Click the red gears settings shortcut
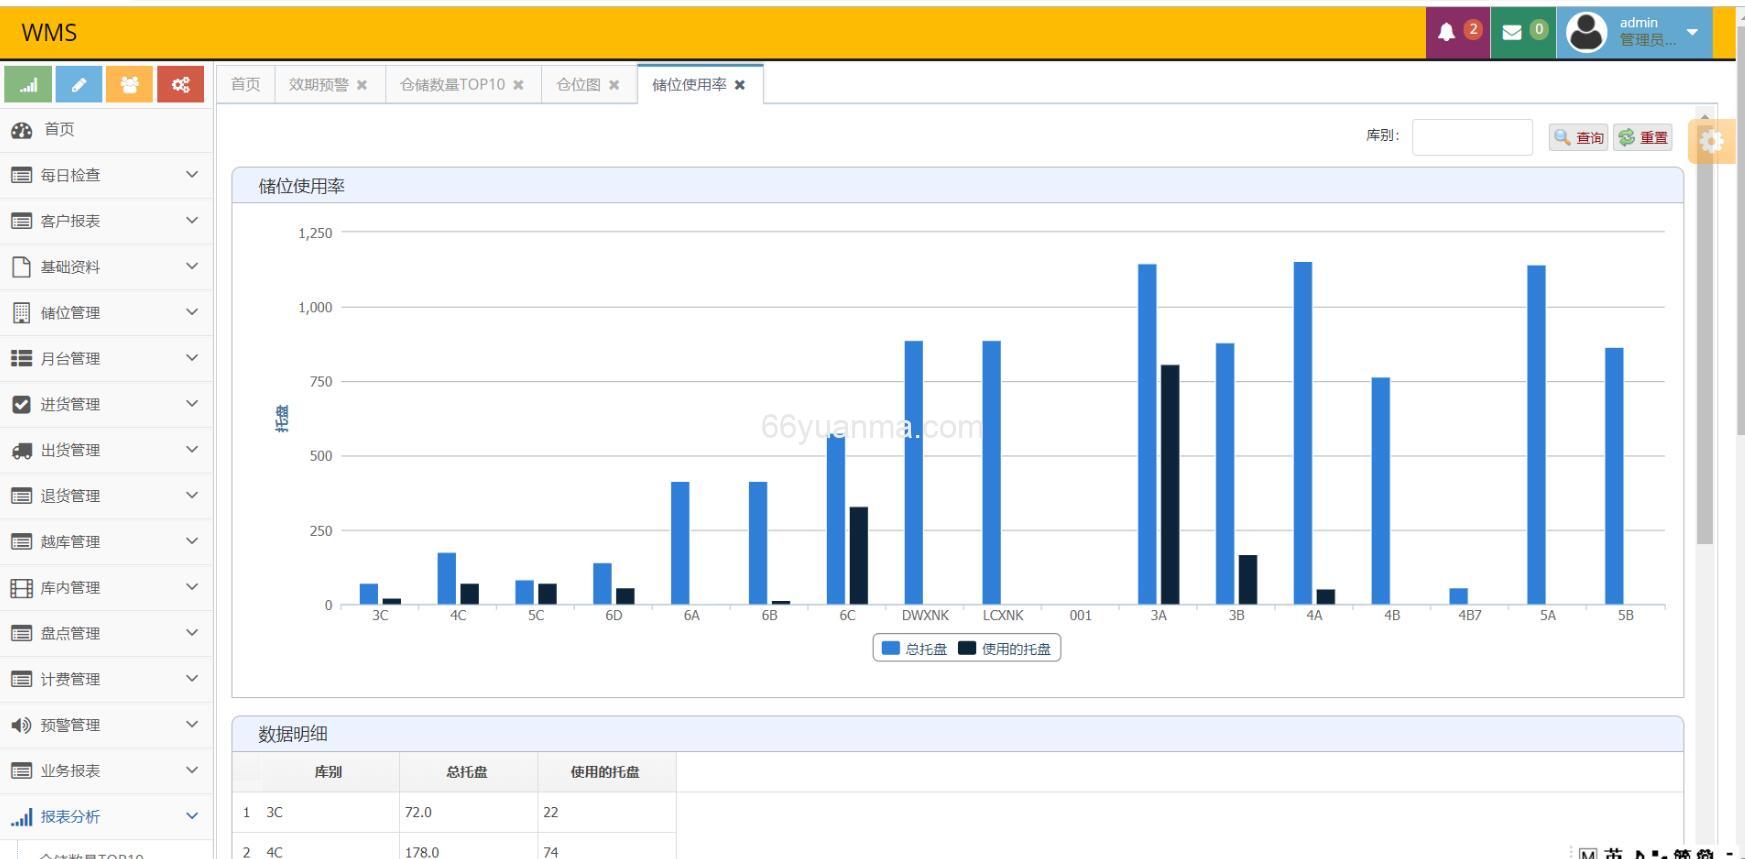The image size is (1745, 859). 180,85
